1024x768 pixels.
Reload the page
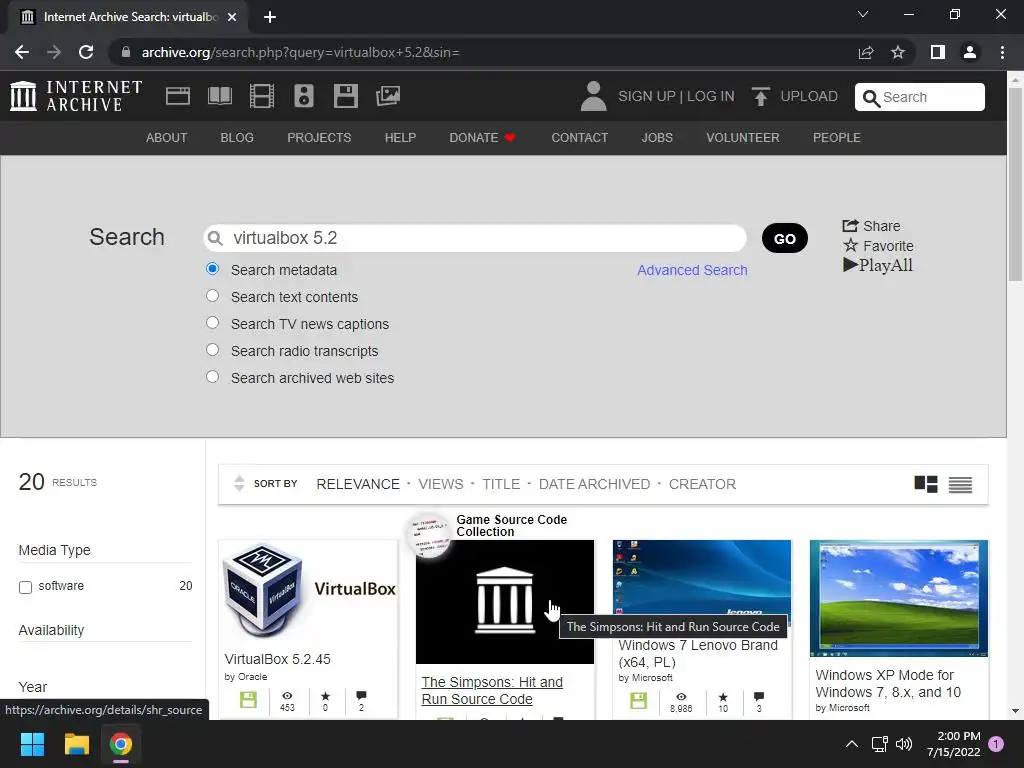[x=86, y=52]
